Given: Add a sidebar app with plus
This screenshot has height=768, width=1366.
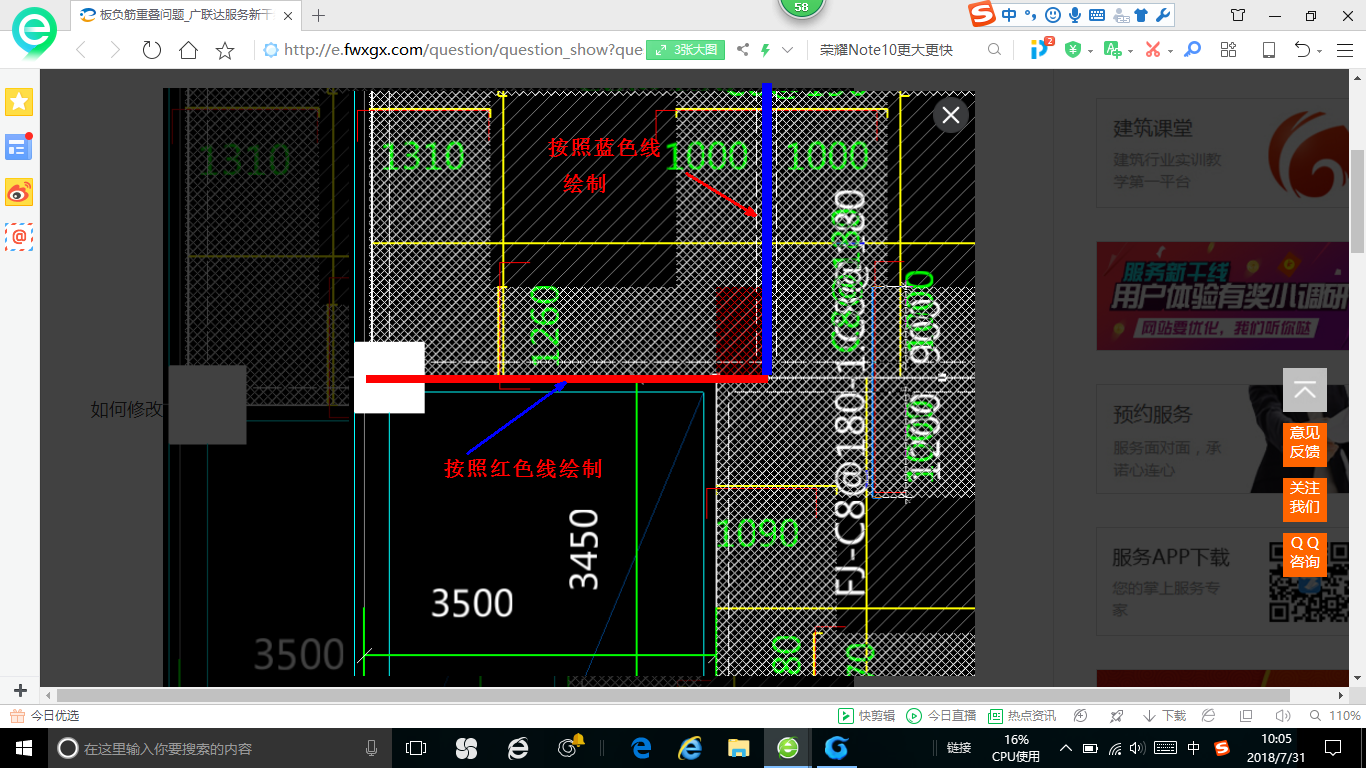Looking at the screenshot, I should click(20, 691).
